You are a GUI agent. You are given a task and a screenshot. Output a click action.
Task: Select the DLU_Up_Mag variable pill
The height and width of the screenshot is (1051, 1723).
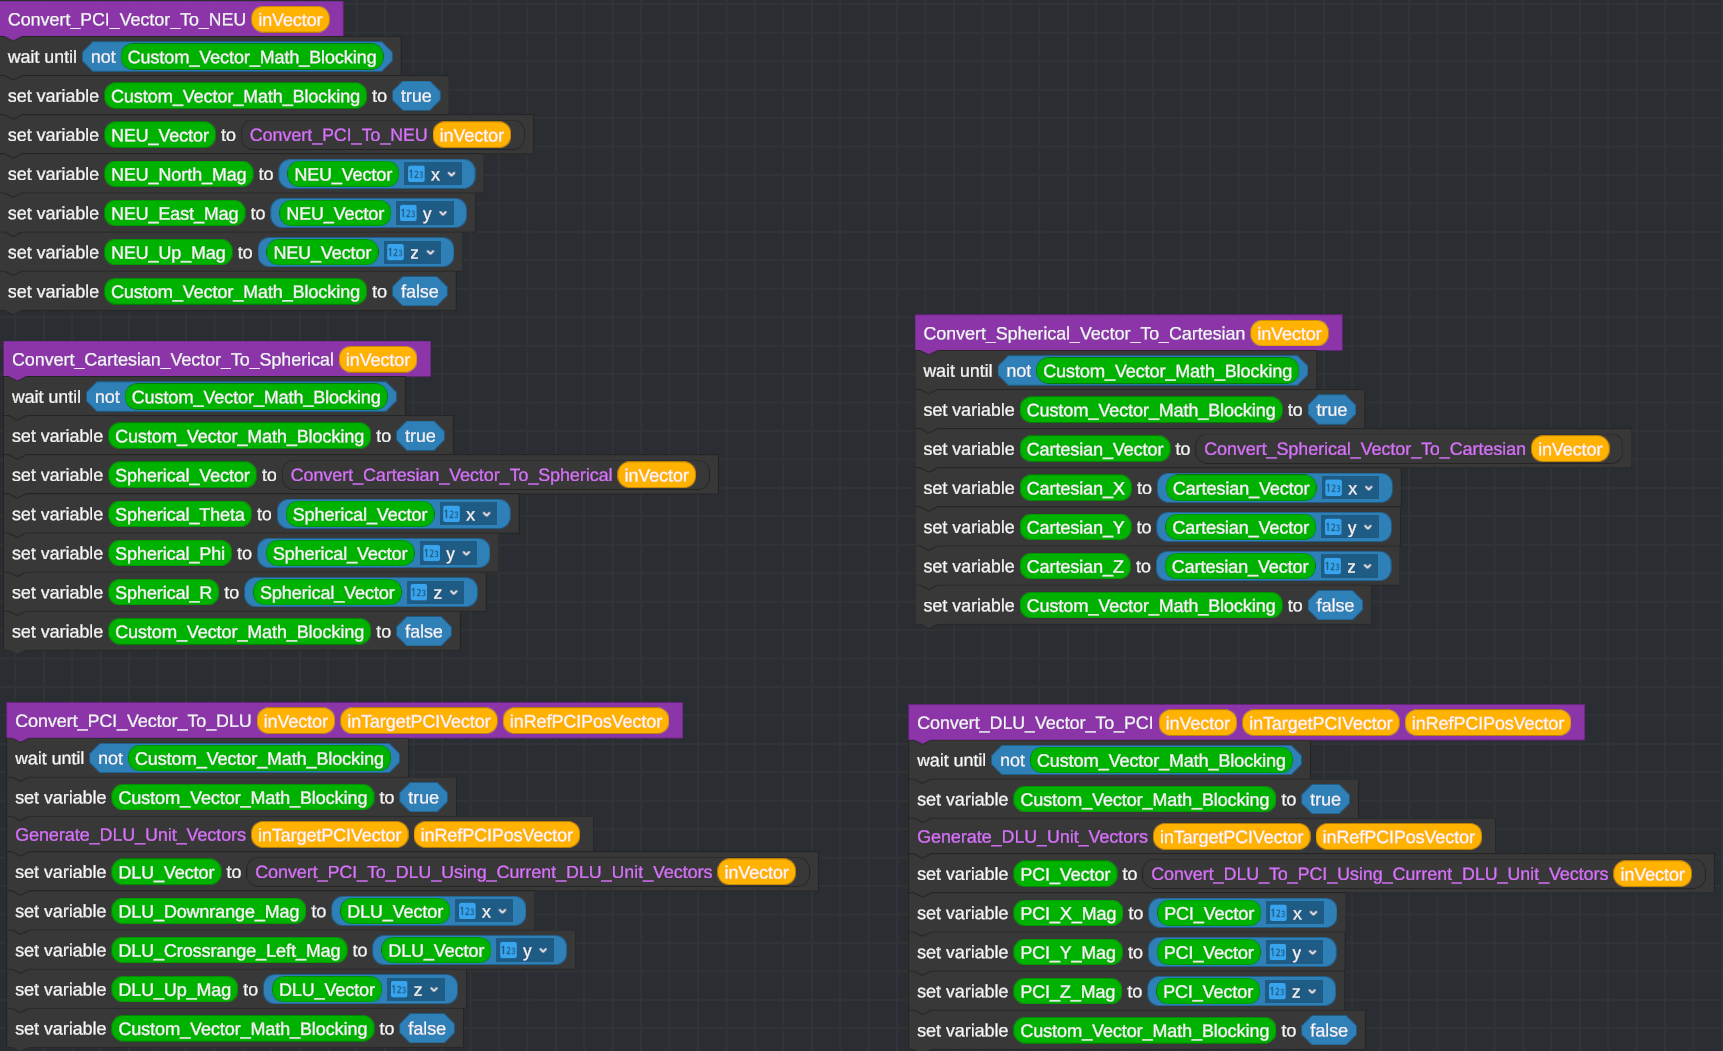[175, 990]
